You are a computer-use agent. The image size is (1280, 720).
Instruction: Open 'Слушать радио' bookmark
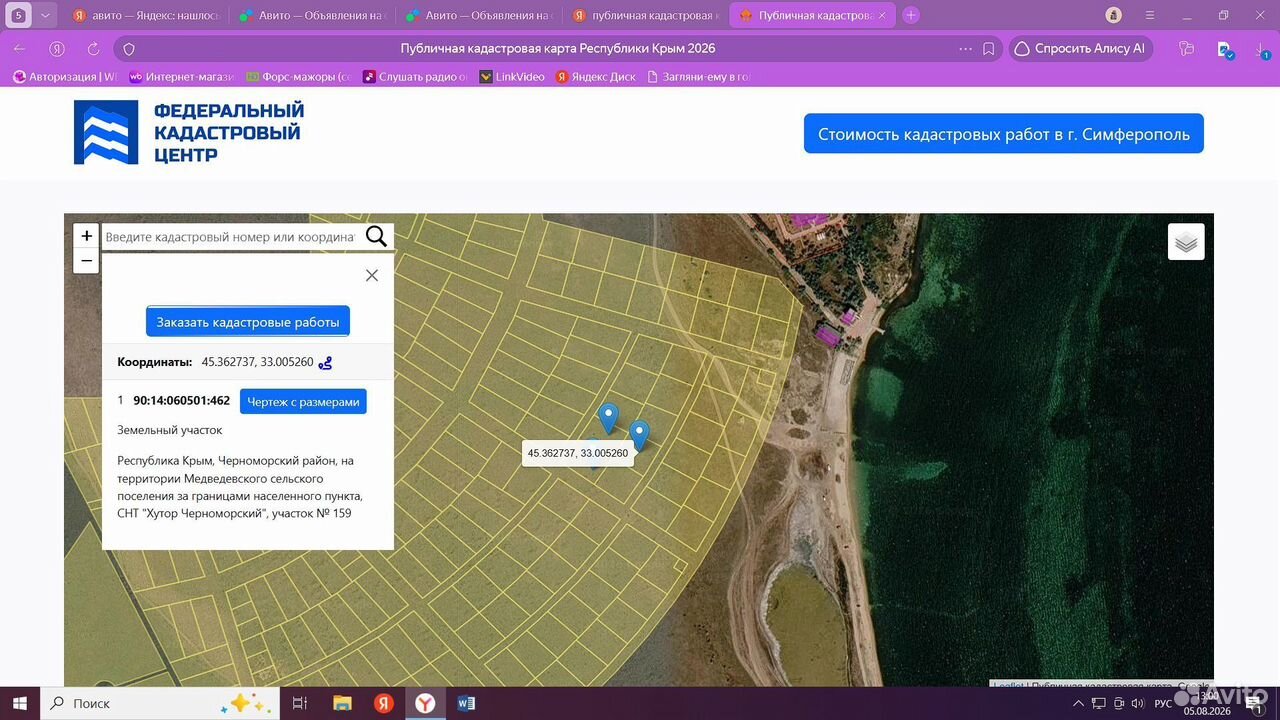pyautogui.click(x=415, y=77)
